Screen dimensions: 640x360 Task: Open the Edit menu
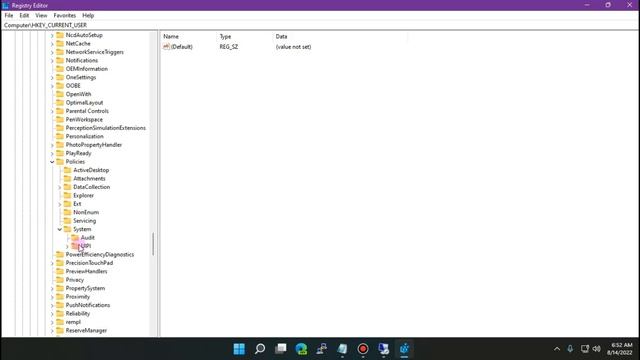(24, 15)
